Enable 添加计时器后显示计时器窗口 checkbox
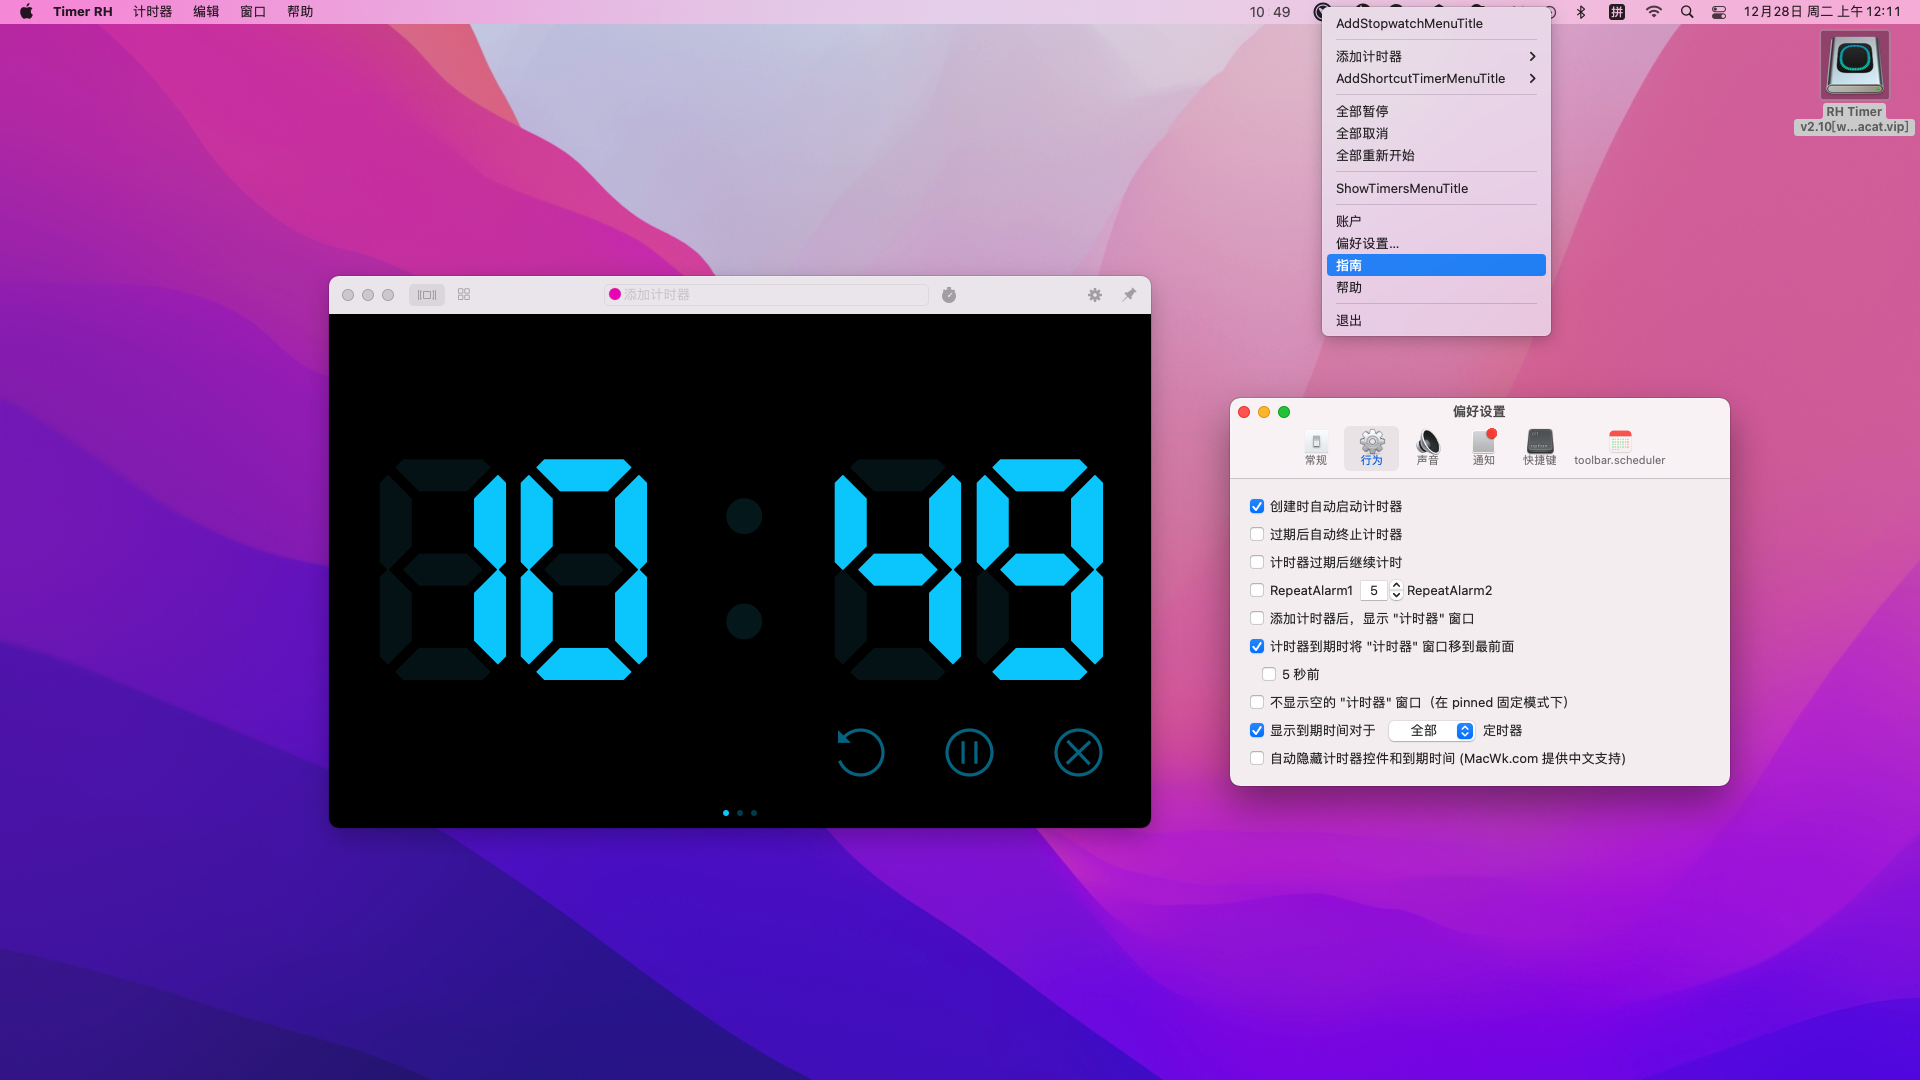The image size is (1920, 1080). (x=1257, y=619)
